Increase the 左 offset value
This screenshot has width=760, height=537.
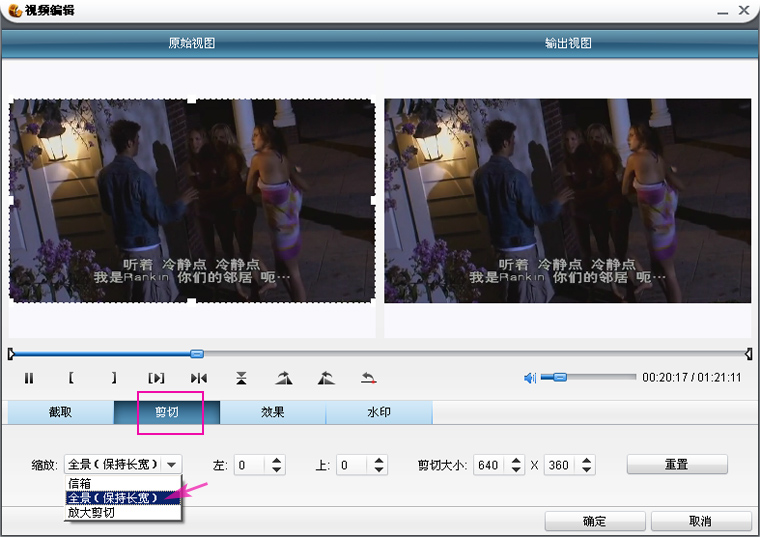click(276, 460)
